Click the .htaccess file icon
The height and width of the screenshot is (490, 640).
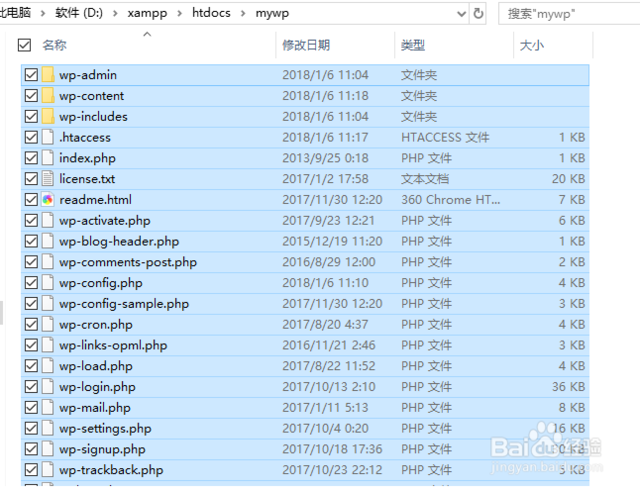tap(48, 137)
